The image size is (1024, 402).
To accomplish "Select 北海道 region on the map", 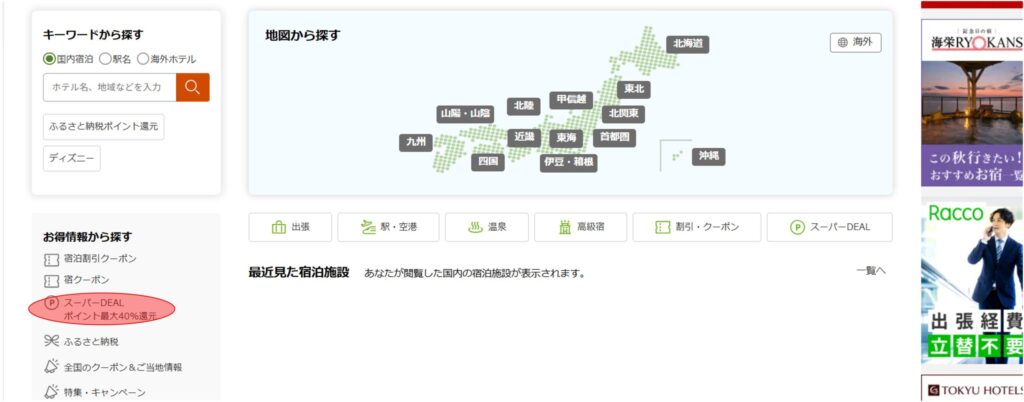I will [x=688, y=44].
